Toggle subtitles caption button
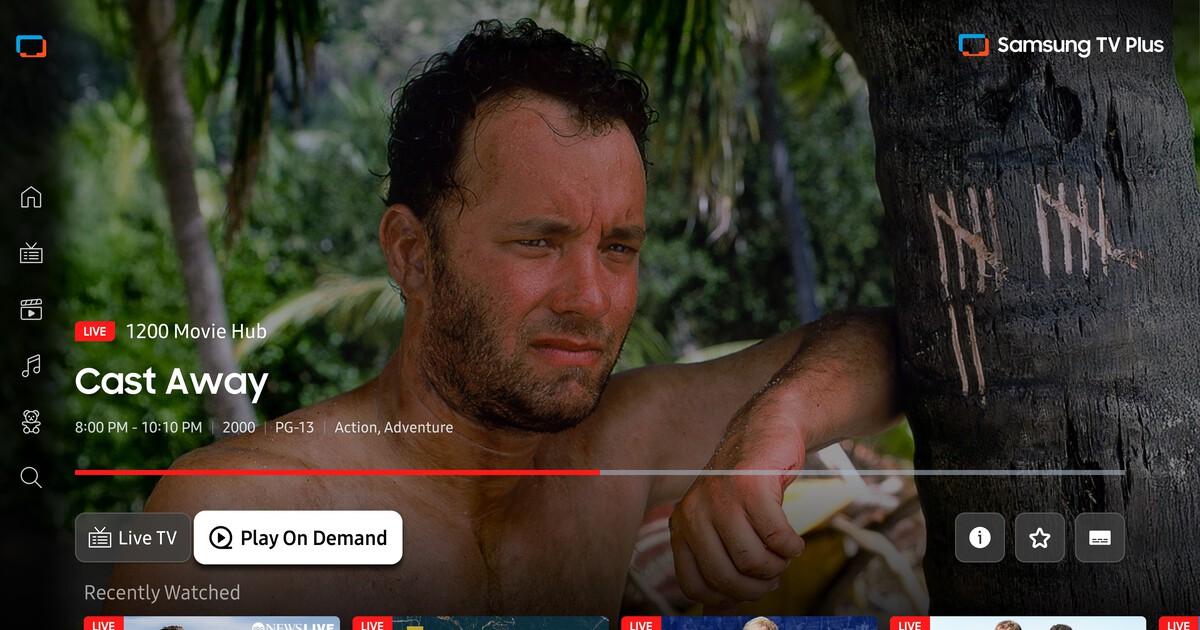Viewport: 1200px width, 630px height. pyautogui.click(x=1100, y=538)
